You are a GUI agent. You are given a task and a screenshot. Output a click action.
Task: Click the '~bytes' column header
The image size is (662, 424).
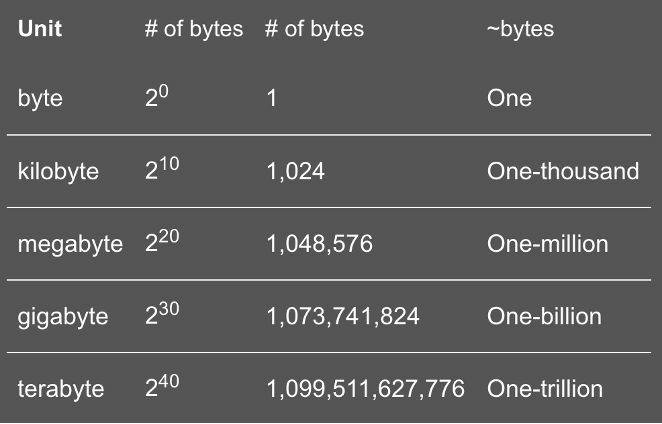(x=520, y=29)
